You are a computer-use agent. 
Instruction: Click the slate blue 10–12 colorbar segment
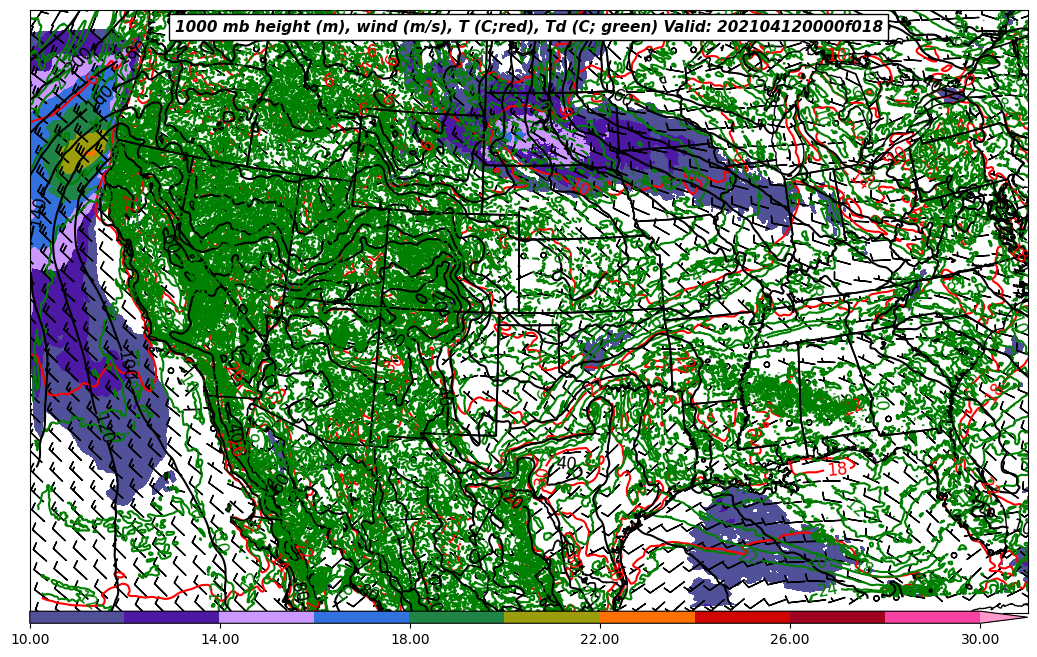(77, 617)
